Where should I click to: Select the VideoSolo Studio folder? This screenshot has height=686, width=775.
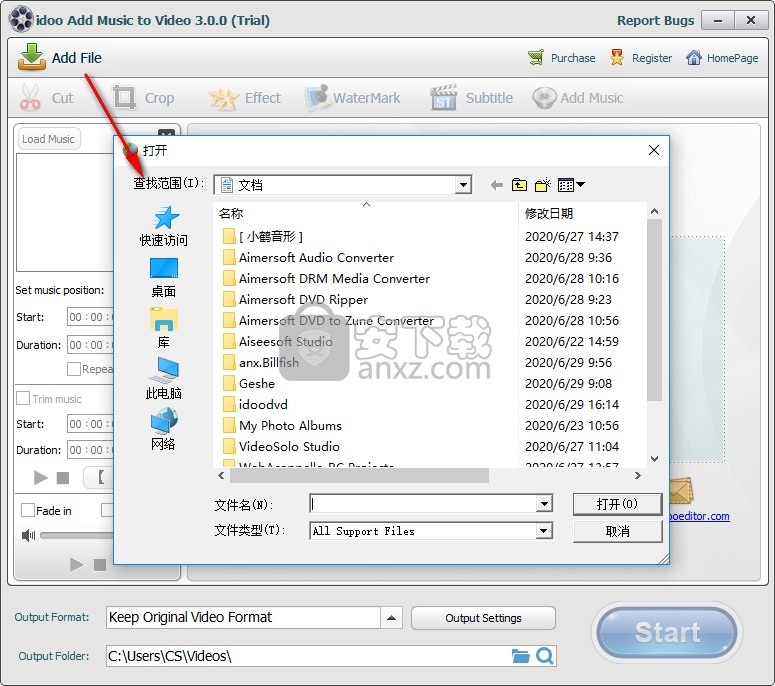pos(281,447)
